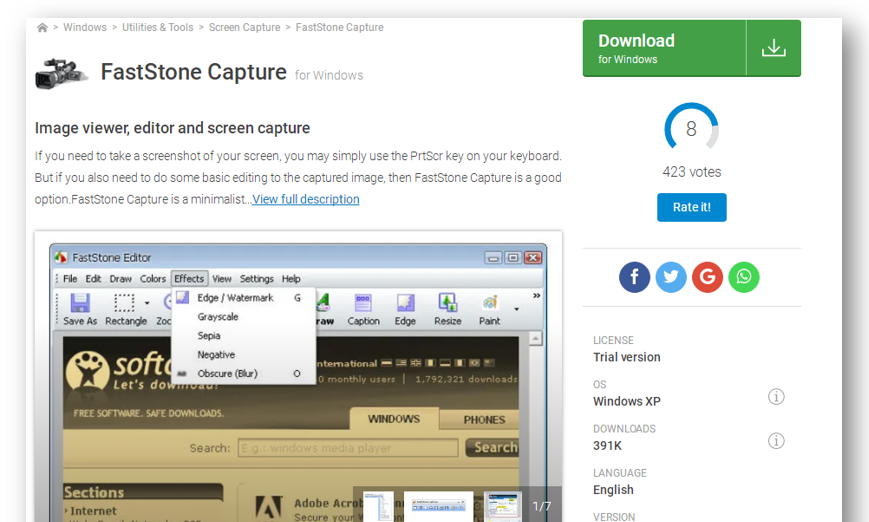Click the score circle showing 8
The image size is (869, 522).
point(691,129)
